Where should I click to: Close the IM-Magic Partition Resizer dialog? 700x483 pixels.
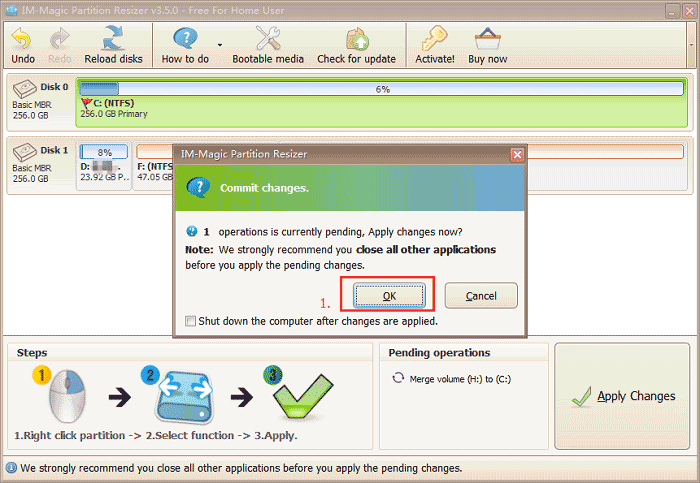(x=517, y=155)
